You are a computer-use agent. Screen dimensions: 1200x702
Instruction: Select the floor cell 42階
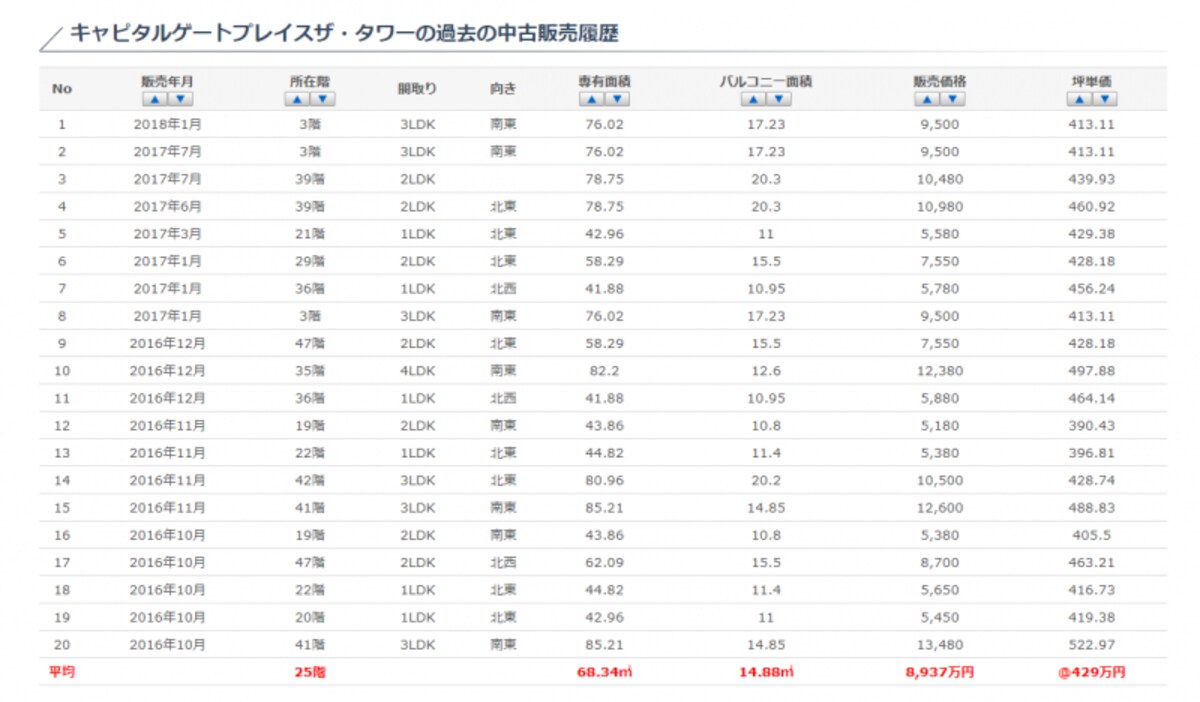tap(309, 480)
